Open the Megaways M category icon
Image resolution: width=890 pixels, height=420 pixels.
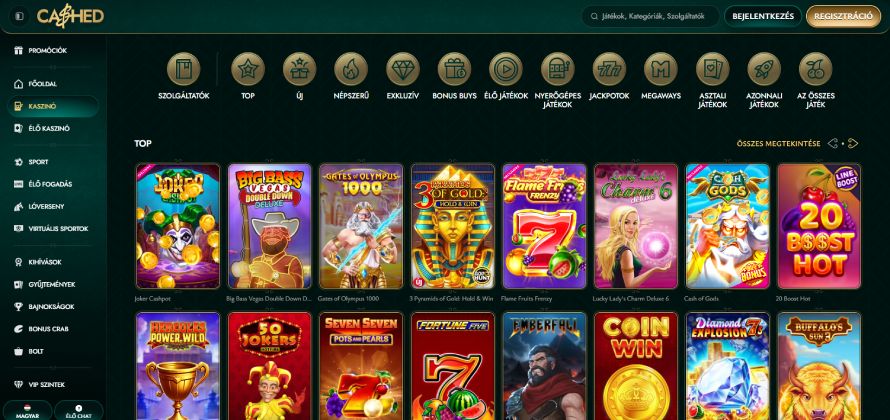(661, 69)
